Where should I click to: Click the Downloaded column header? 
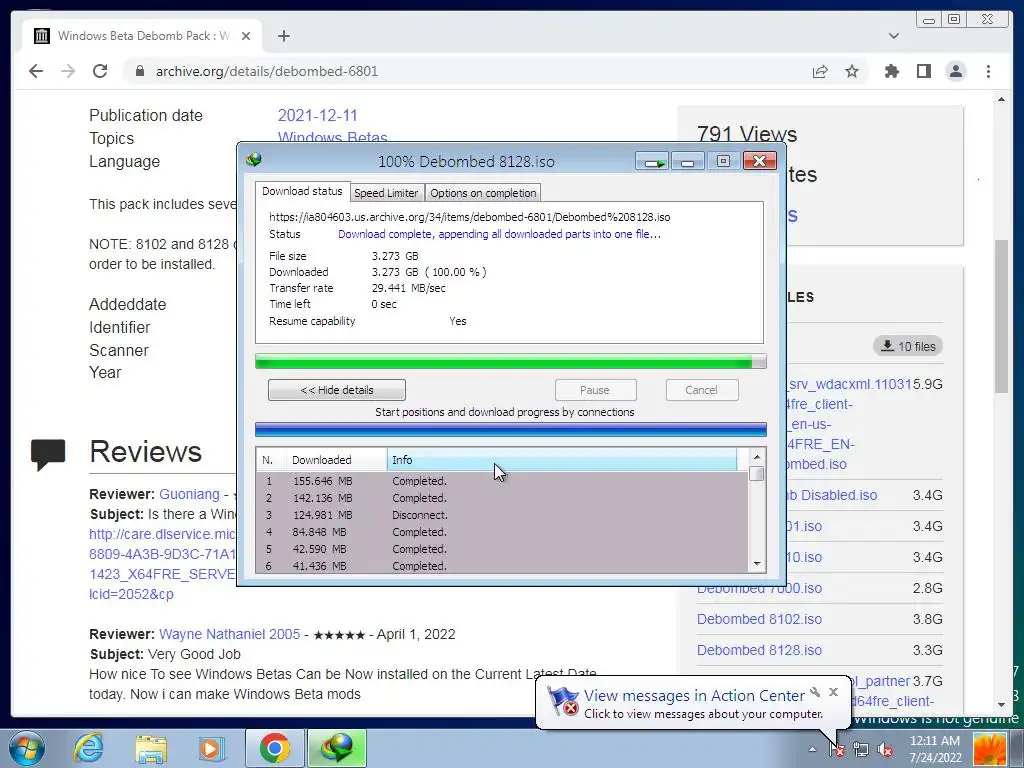coord(336,460)
